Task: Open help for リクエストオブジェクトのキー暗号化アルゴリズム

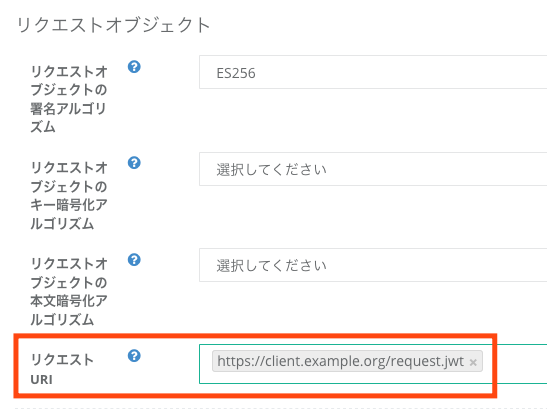Action: pyautogui.click(x=134, y=163)
